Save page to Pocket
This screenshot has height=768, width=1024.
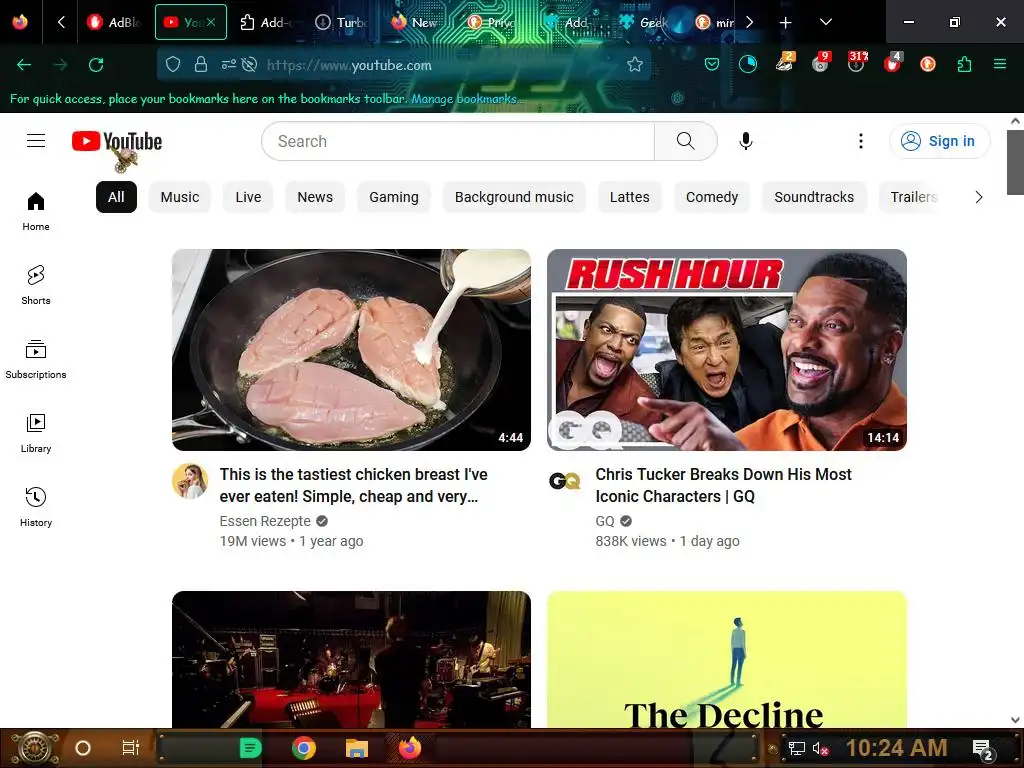pos(712,65)
